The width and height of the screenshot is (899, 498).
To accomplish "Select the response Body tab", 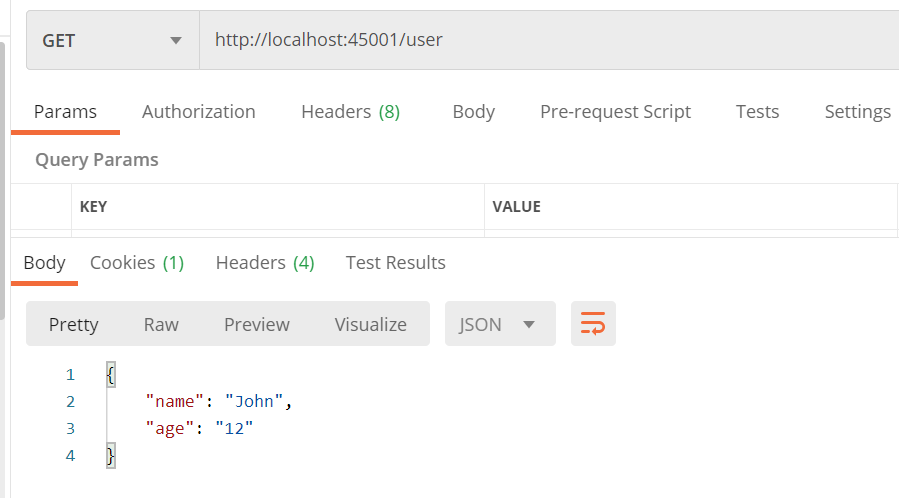I will 44,263.
